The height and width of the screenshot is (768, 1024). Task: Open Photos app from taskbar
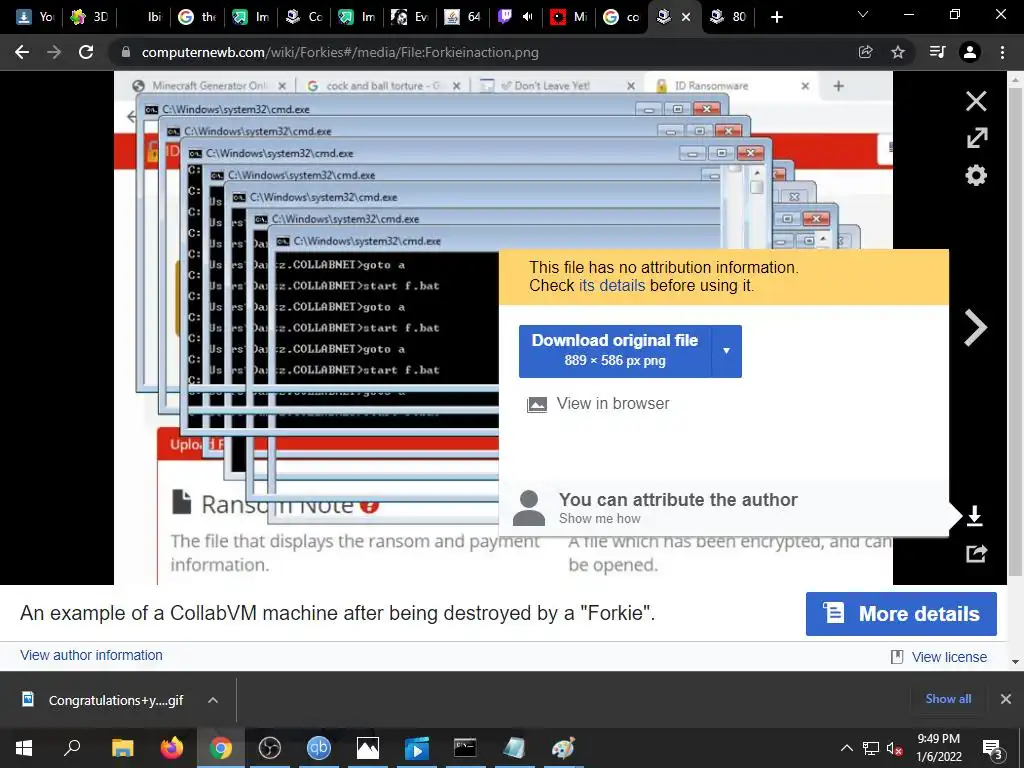[368, 748]
